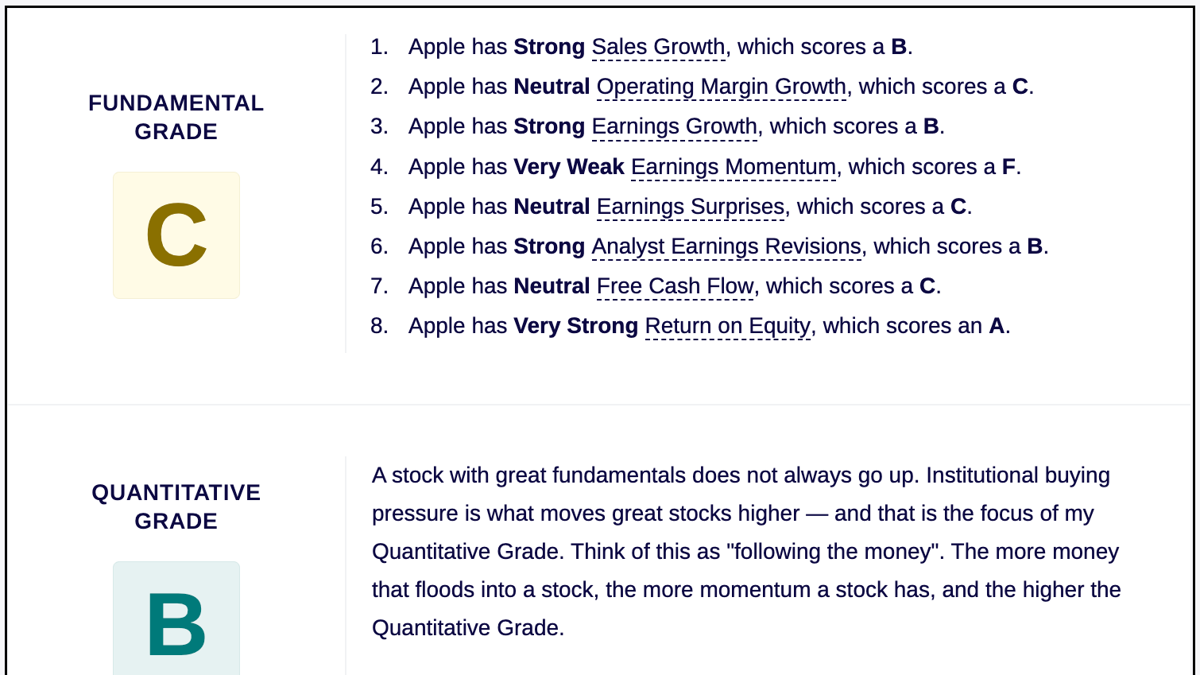This screenshot has width=1200, height=675.
Task: Open the Earnings Surprises definition link
Action: tap(690, 207)
